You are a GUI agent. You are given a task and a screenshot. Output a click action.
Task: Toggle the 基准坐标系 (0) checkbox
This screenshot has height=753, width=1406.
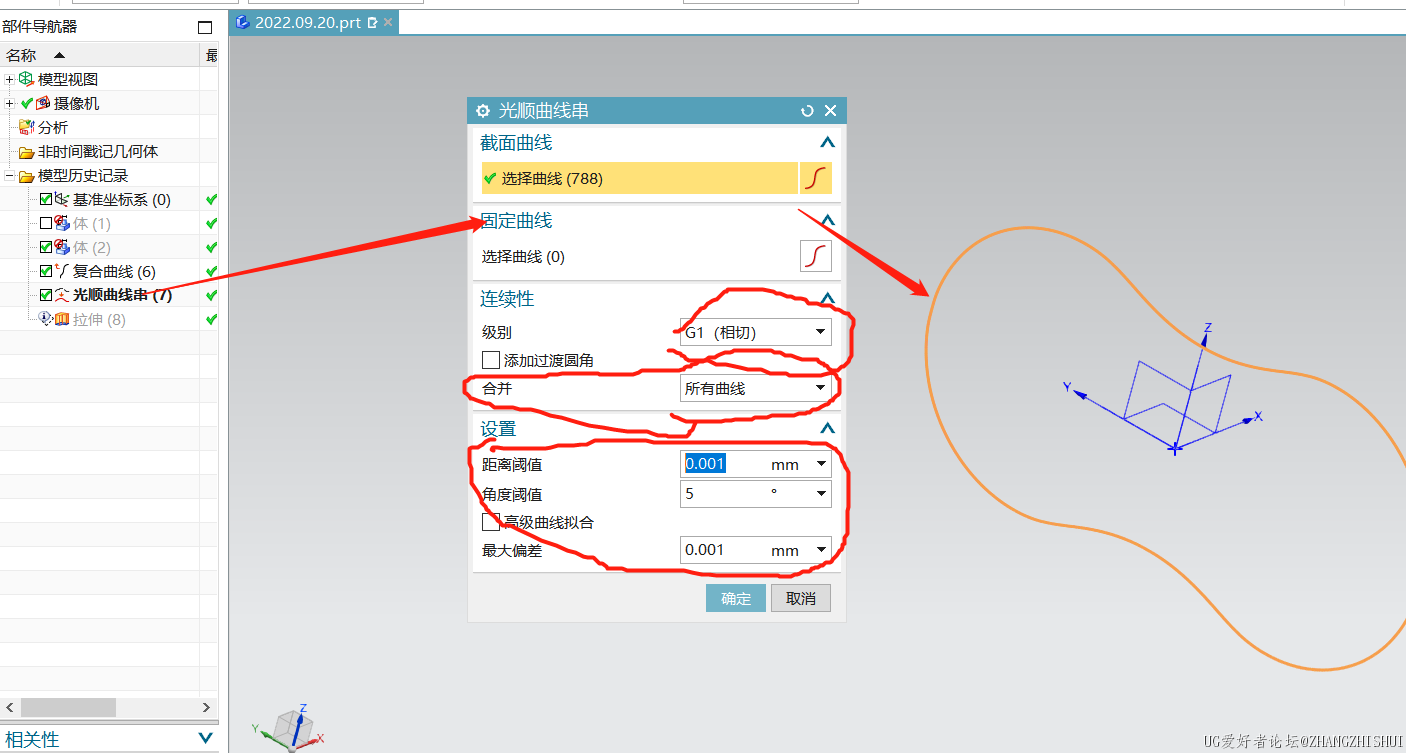click(x=46, y=199)
